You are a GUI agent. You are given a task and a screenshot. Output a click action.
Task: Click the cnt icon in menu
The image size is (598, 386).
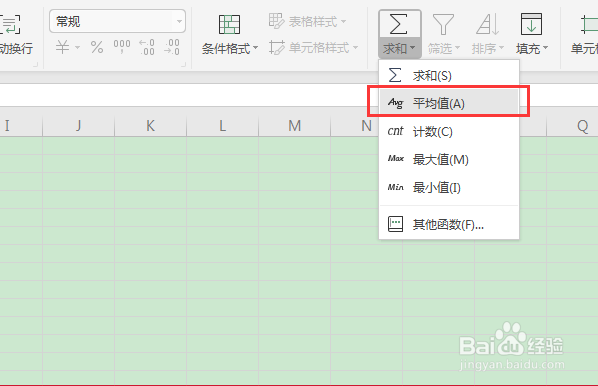(395, 131)
